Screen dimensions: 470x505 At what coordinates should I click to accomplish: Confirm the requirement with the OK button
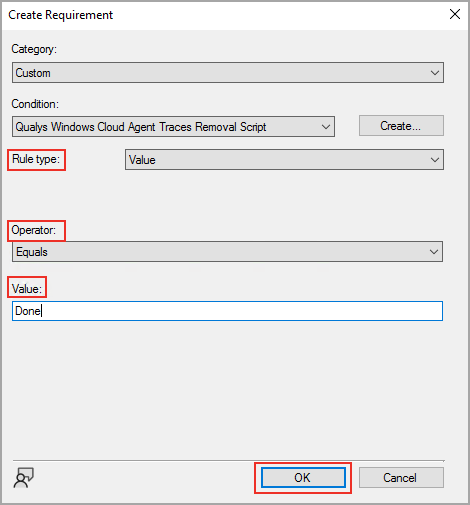[x=303, y=478]
